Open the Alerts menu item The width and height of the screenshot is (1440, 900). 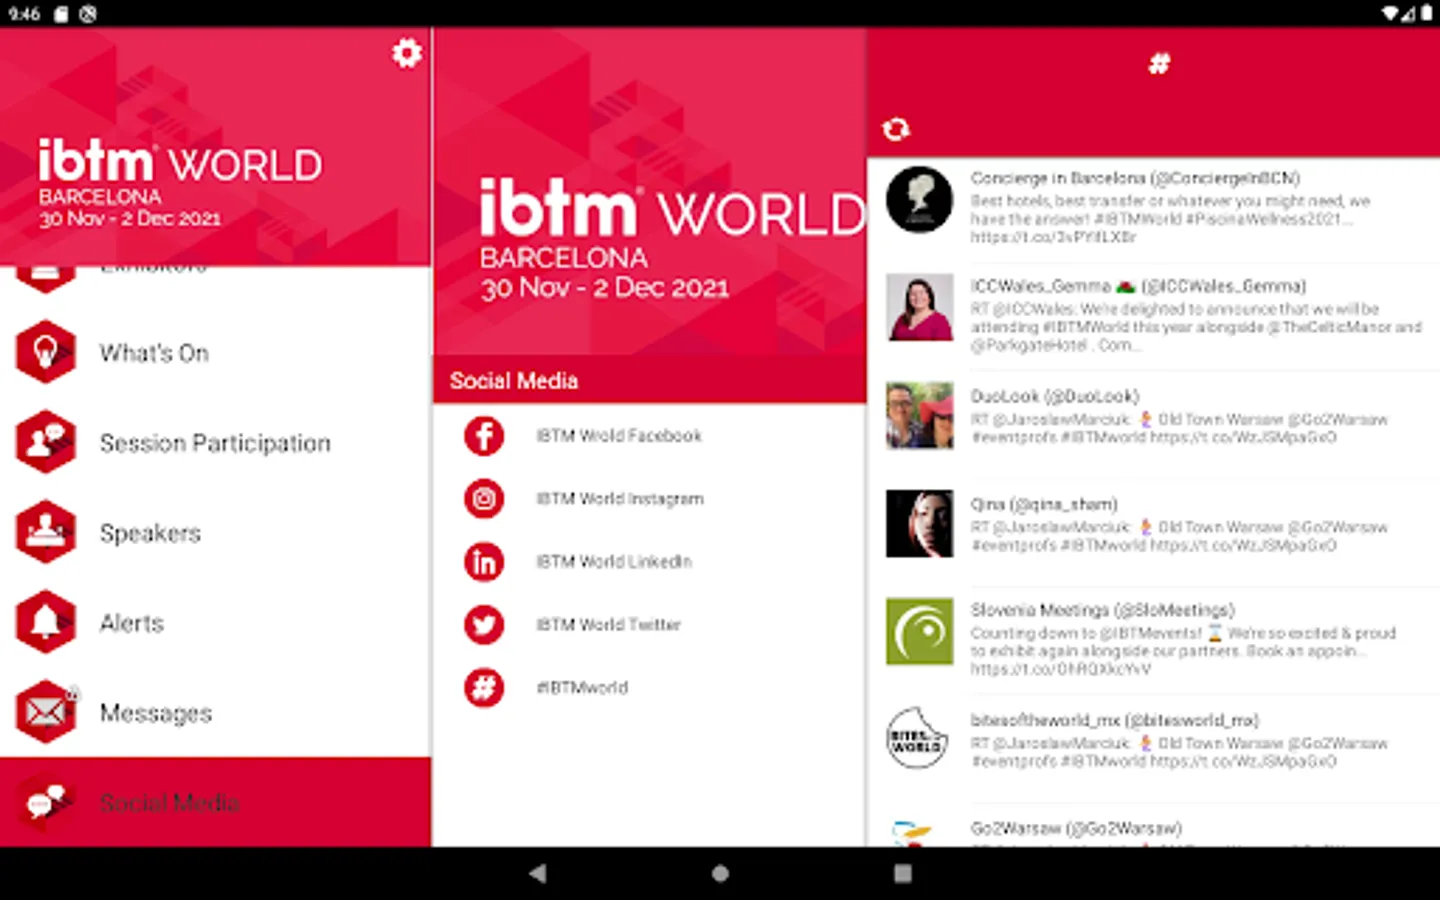tap(216, 623)
